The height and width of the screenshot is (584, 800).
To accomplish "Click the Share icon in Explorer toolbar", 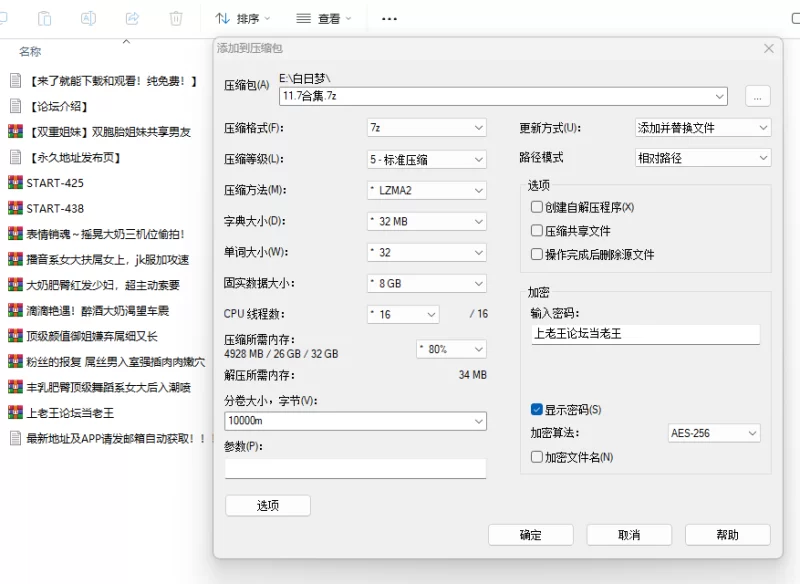I will [x=132, y=18].
